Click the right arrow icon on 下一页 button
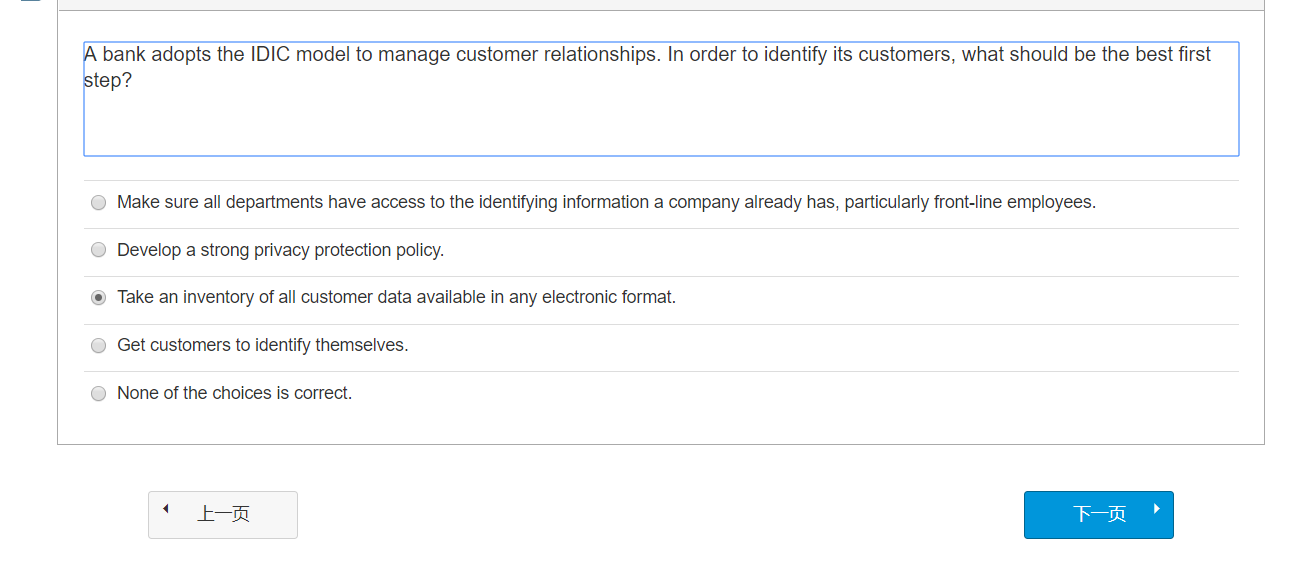Screen dimensions: 1293x569 pyautogui.click(x=1157, y=509)
